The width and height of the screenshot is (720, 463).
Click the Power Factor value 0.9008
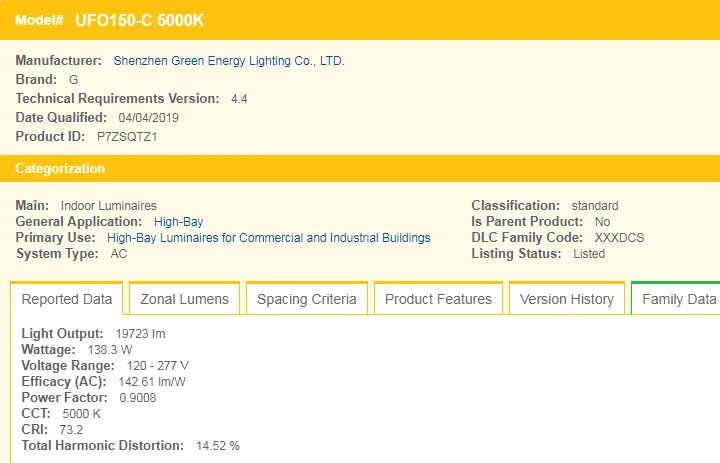coord(138,398)
